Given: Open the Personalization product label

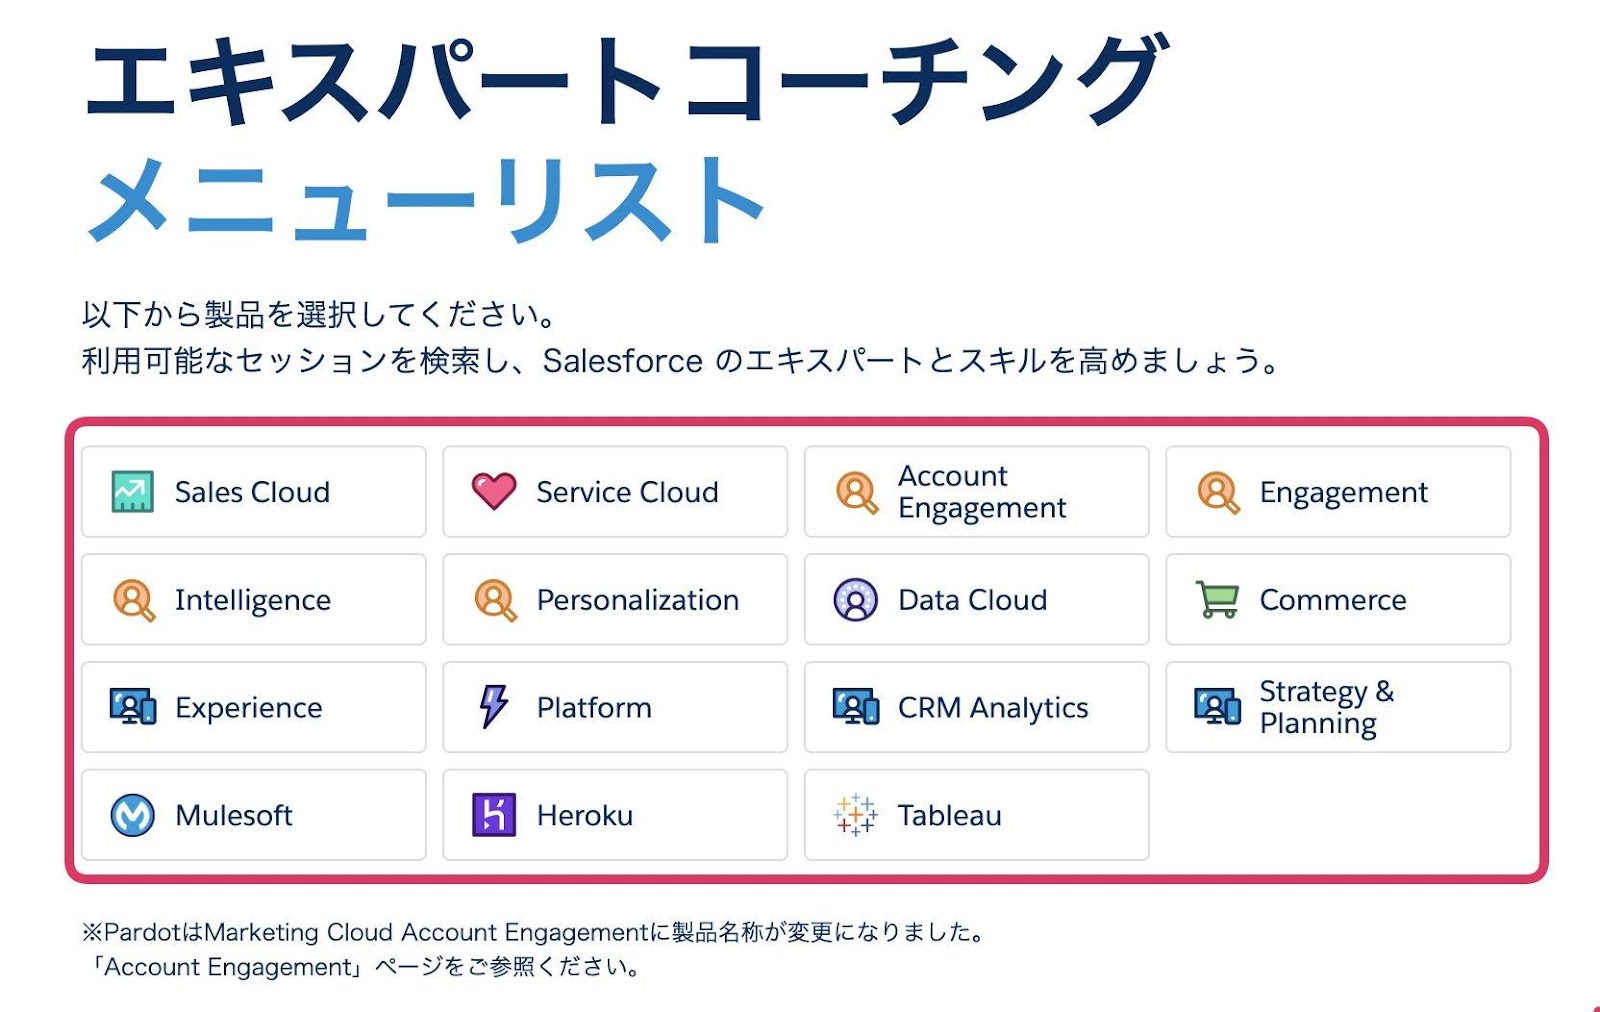Looking at the screenshot, I should (638, 600).
